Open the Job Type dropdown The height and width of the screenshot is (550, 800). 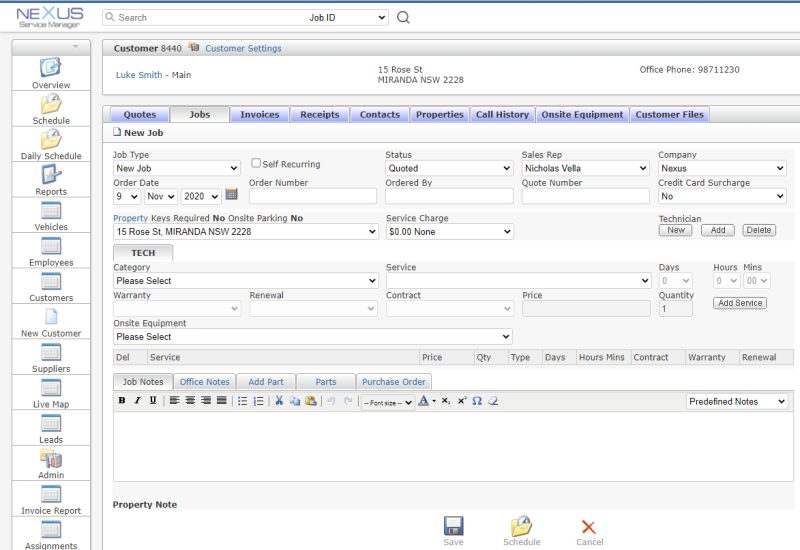[177, 168]
